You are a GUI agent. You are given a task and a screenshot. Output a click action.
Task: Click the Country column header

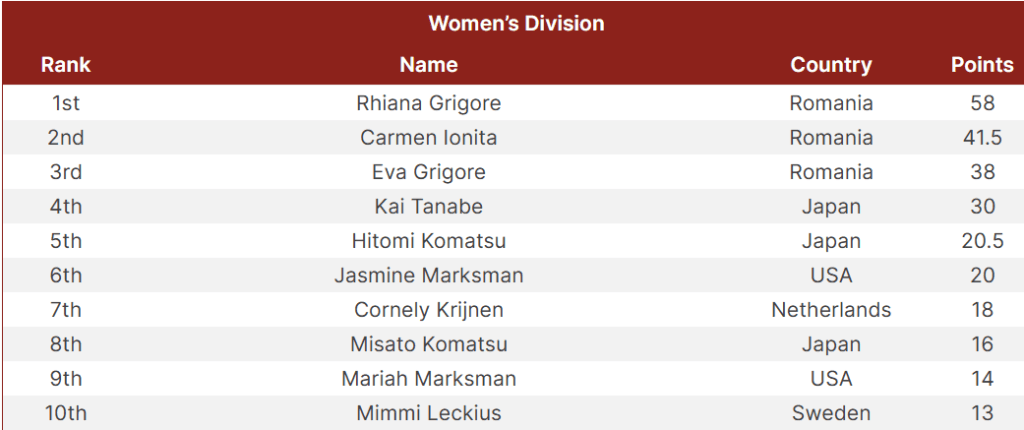831,65
